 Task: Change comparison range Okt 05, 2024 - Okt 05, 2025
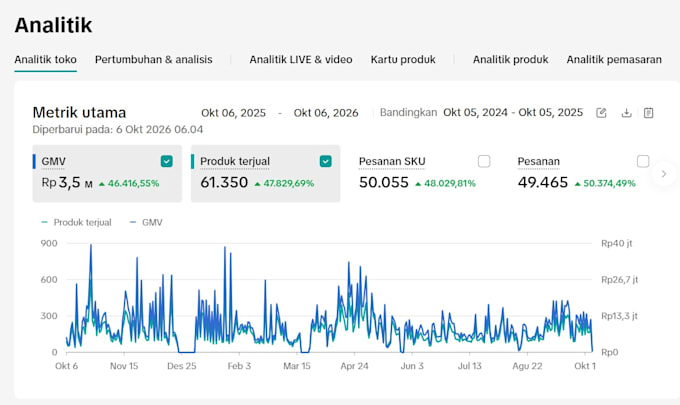pos(513,112)
